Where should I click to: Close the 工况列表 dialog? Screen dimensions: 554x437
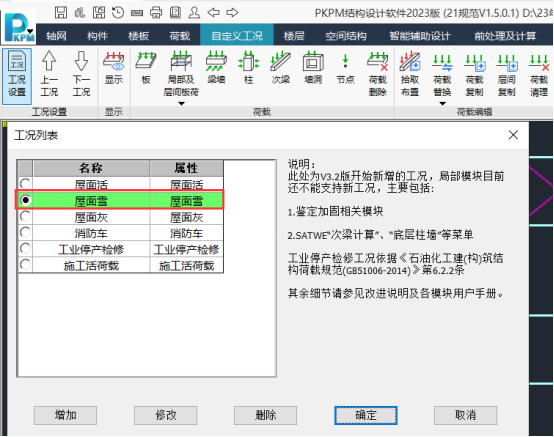coord(513,135)
